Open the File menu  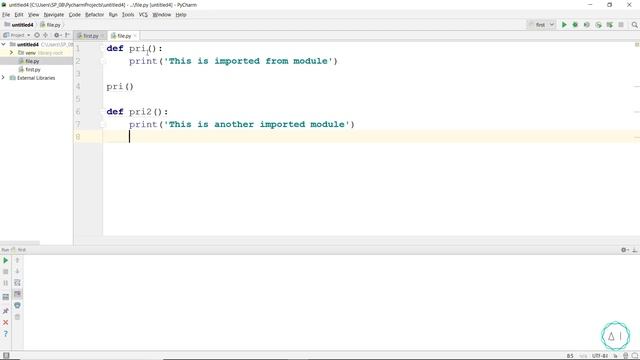6,15
